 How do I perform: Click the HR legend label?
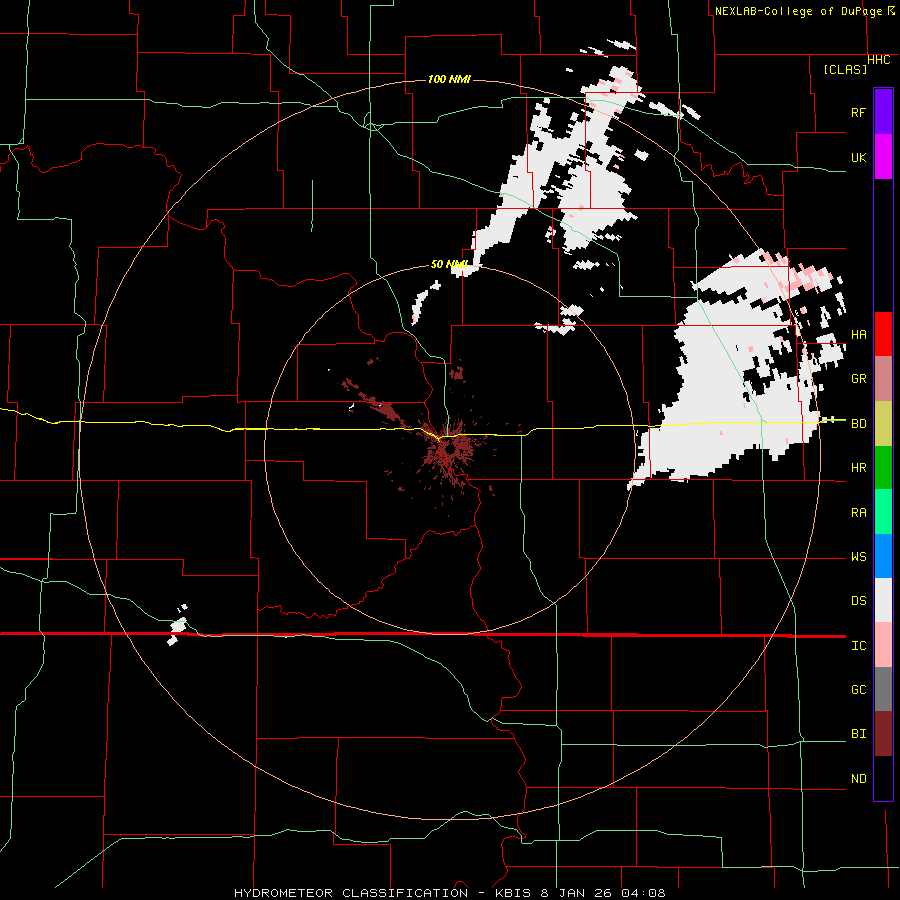(858, 468)
